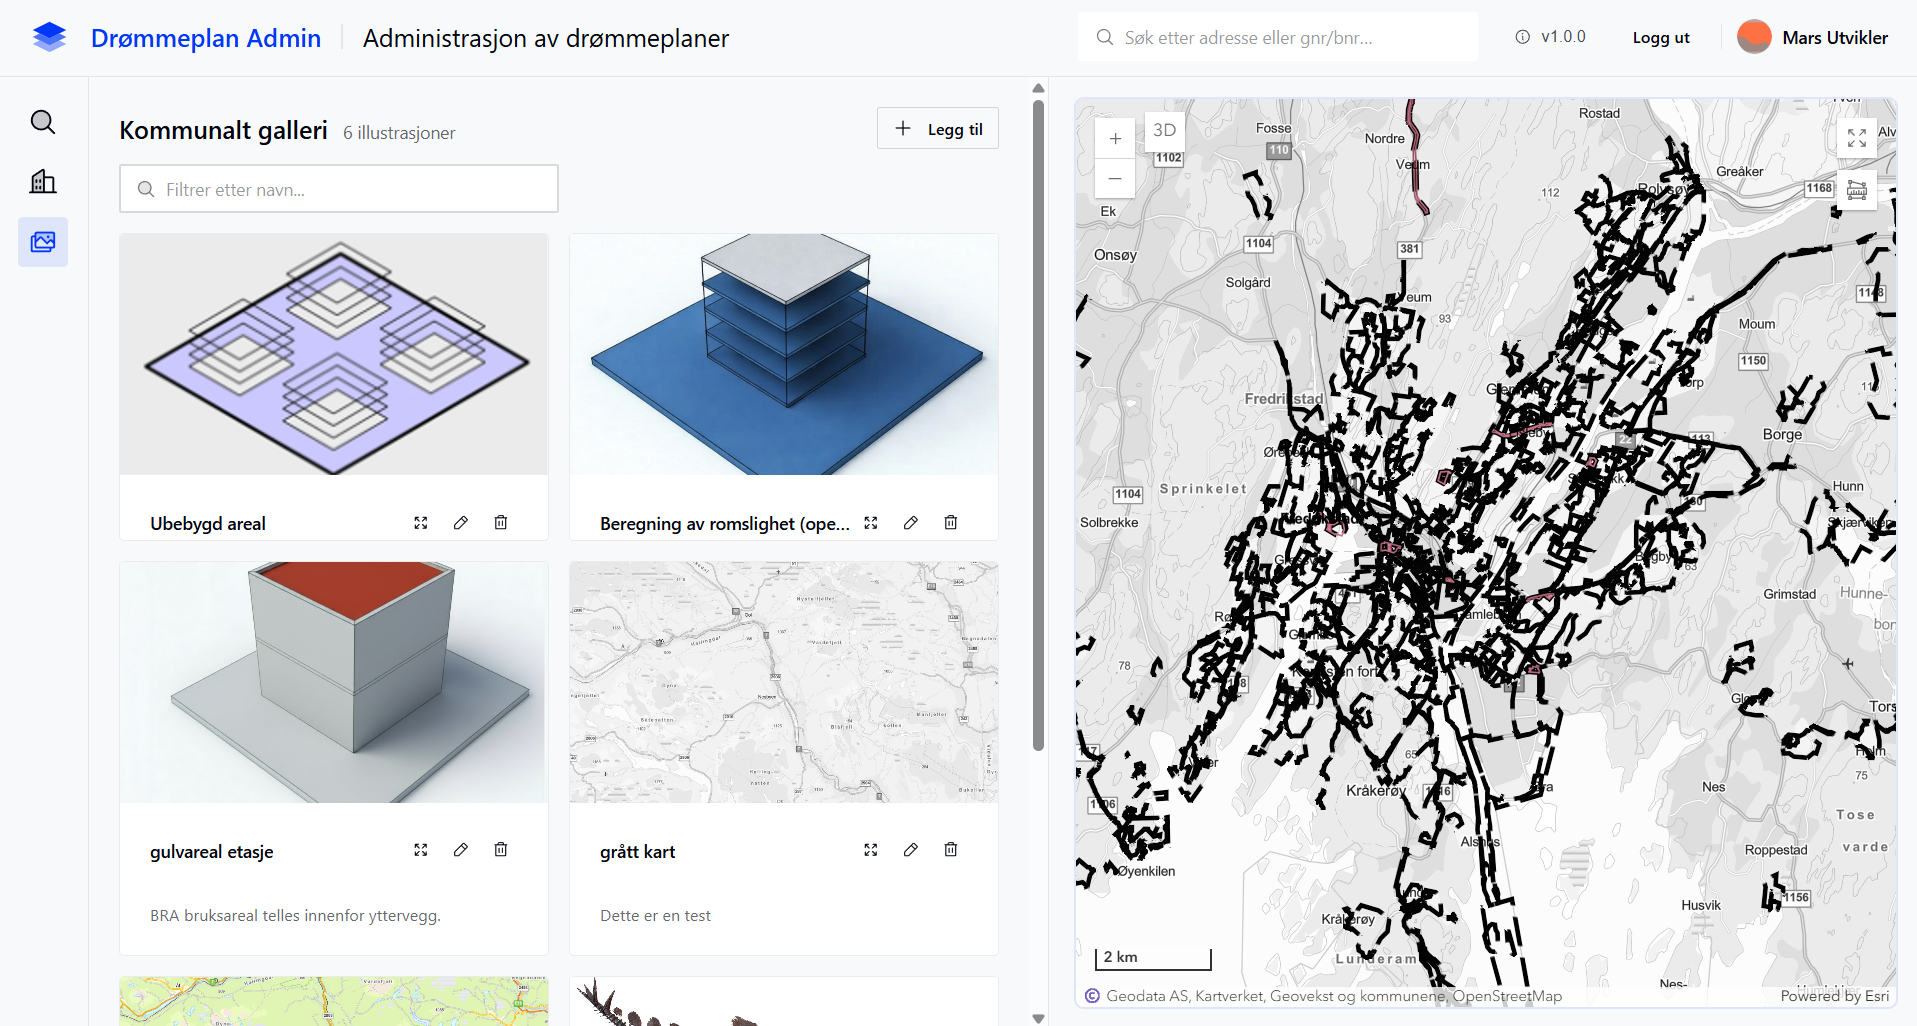Zoom in on the map

[1115, 139]
